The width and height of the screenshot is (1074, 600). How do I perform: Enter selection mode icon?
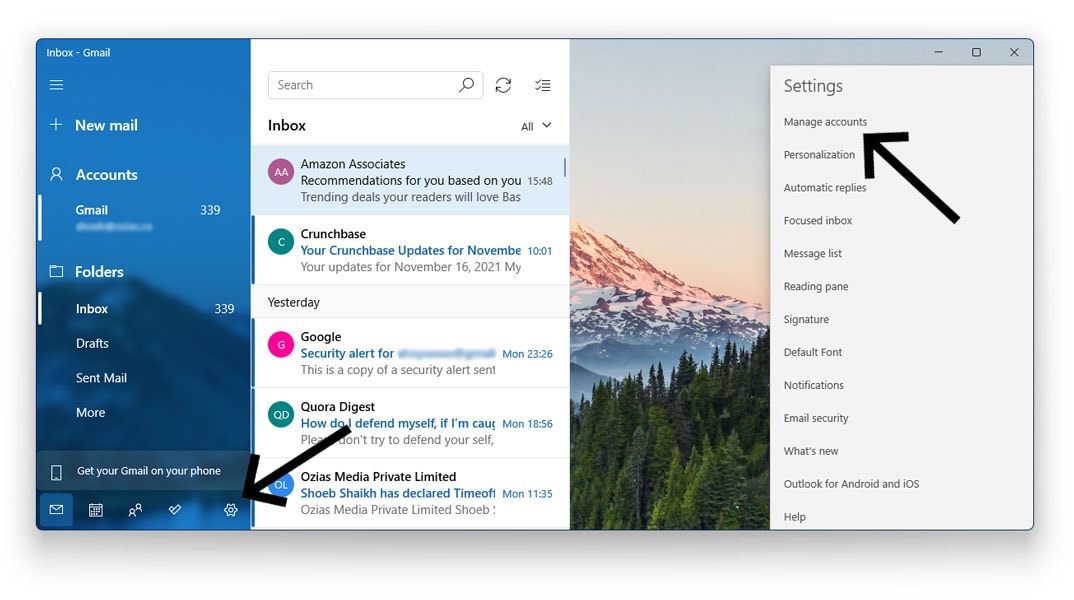[542, 85]
